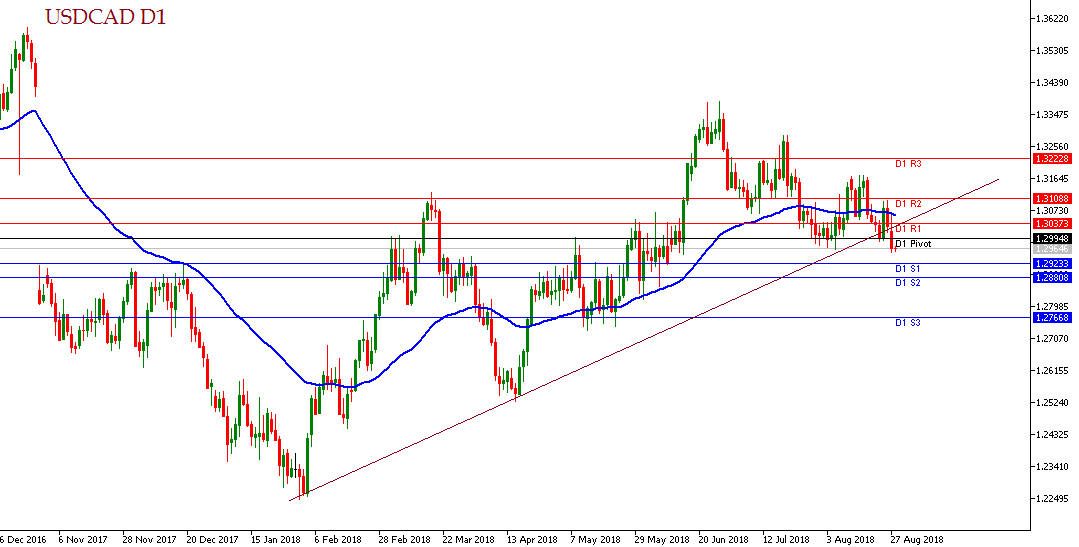Click the 1.30373 red price tag
Image resolution: width=1079 pixels, height=547 pixels.
click(x=1052, y=224)
